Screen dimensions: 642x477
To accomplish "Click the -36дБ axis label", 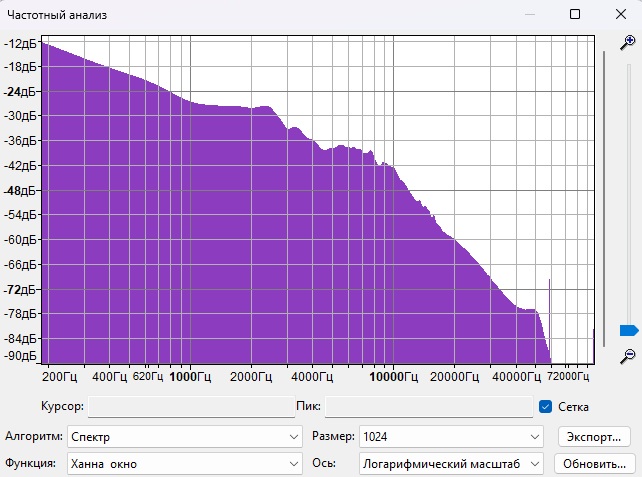I will click(20, 141).
